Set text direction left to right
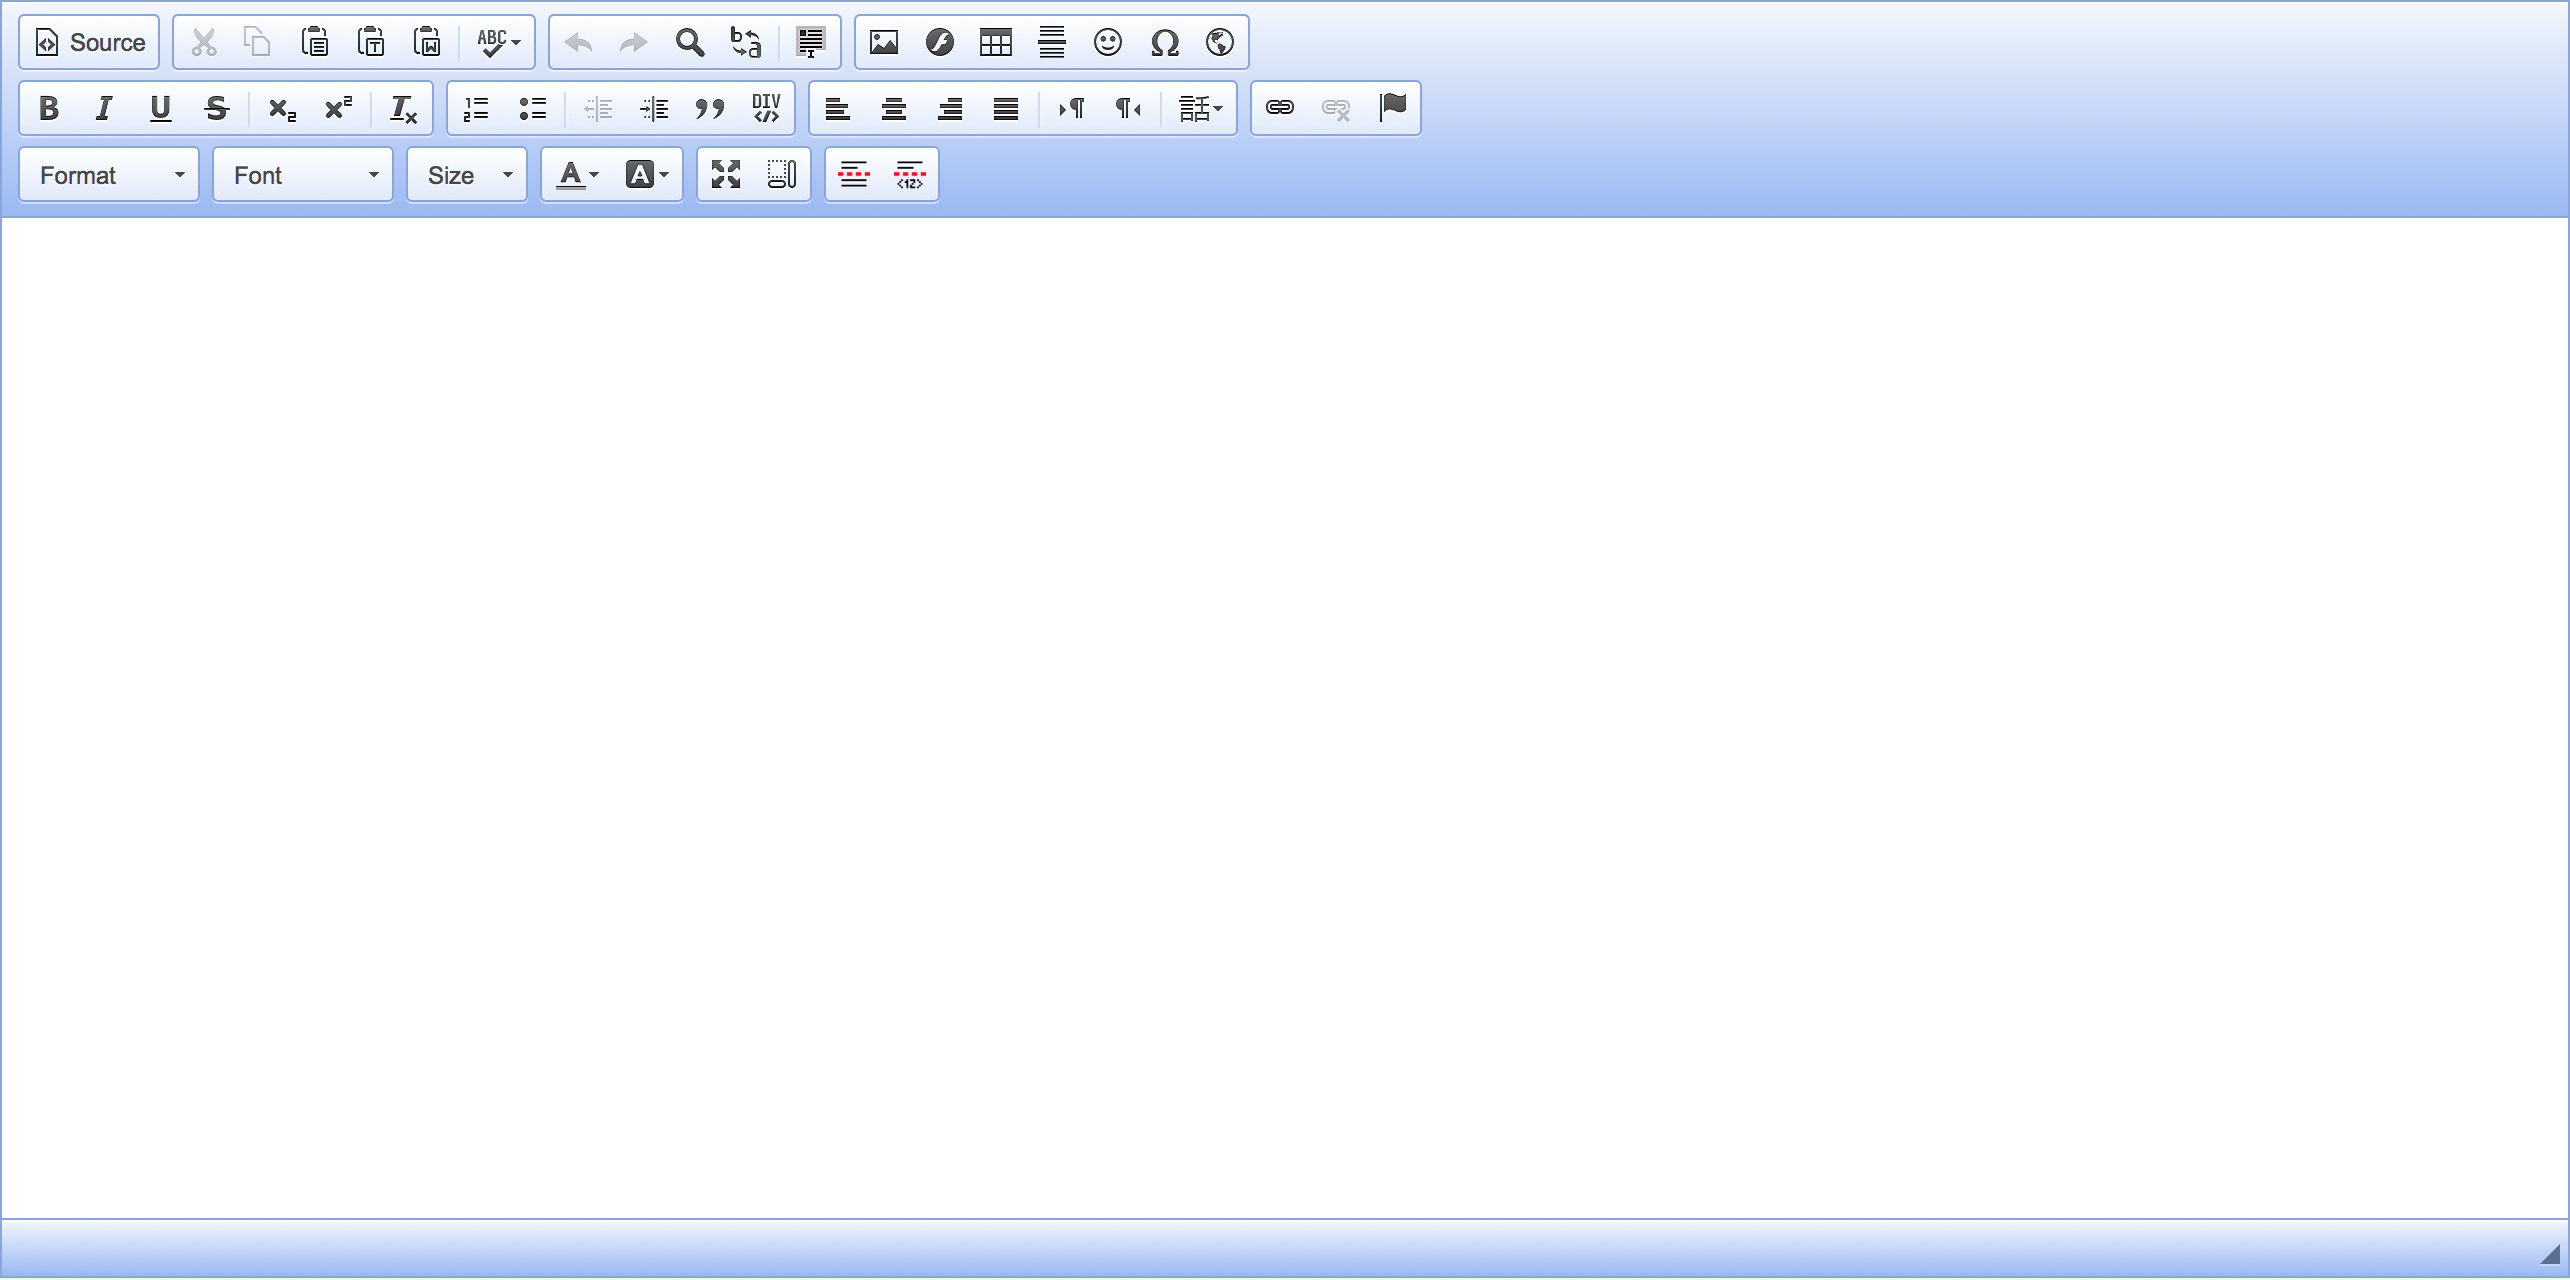 tap(1072, 108)
